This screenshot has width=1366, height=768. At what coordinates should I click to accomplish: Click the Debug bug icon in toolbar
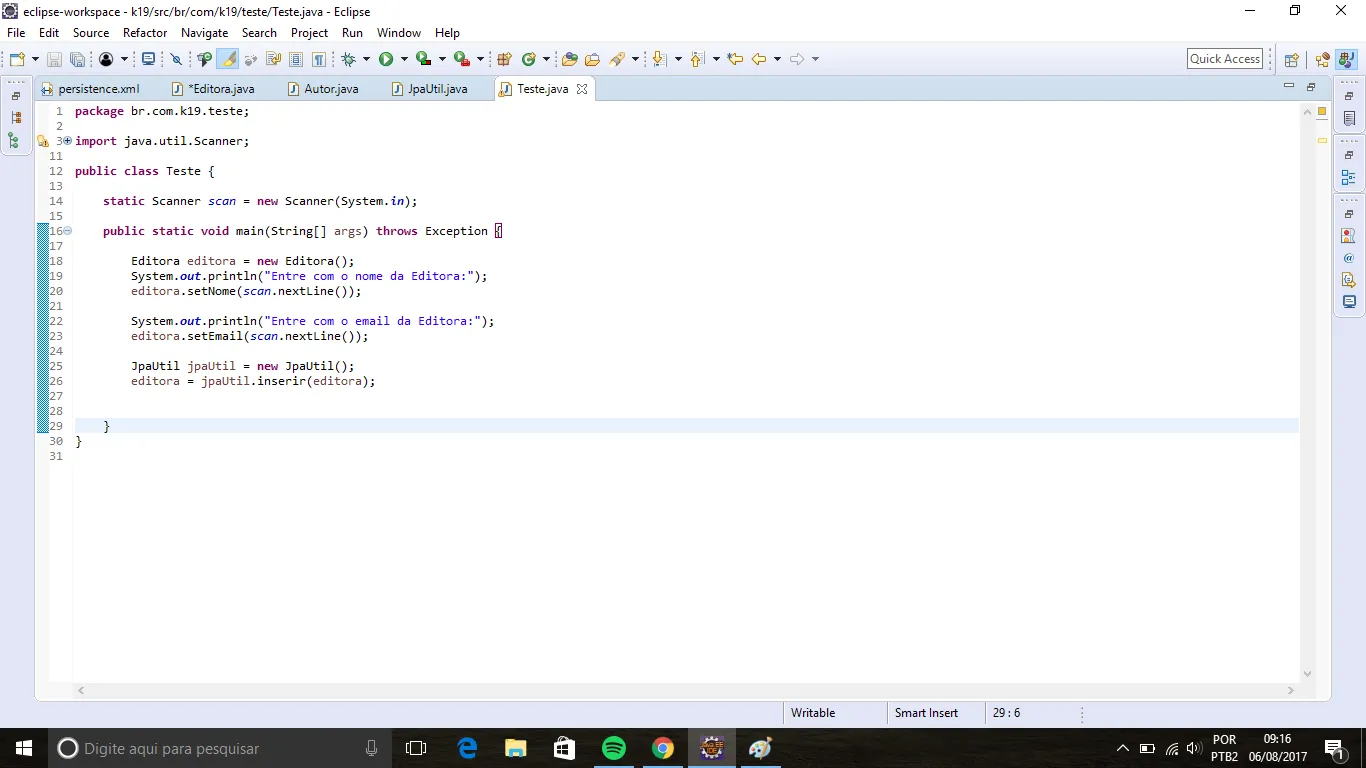pyautogui.click(x=348, y=59)
